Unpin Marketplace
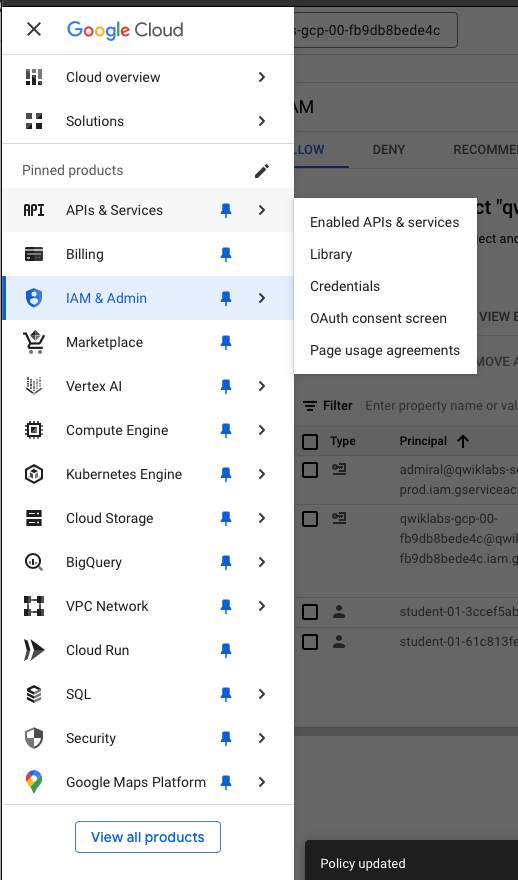 [226, 342]
